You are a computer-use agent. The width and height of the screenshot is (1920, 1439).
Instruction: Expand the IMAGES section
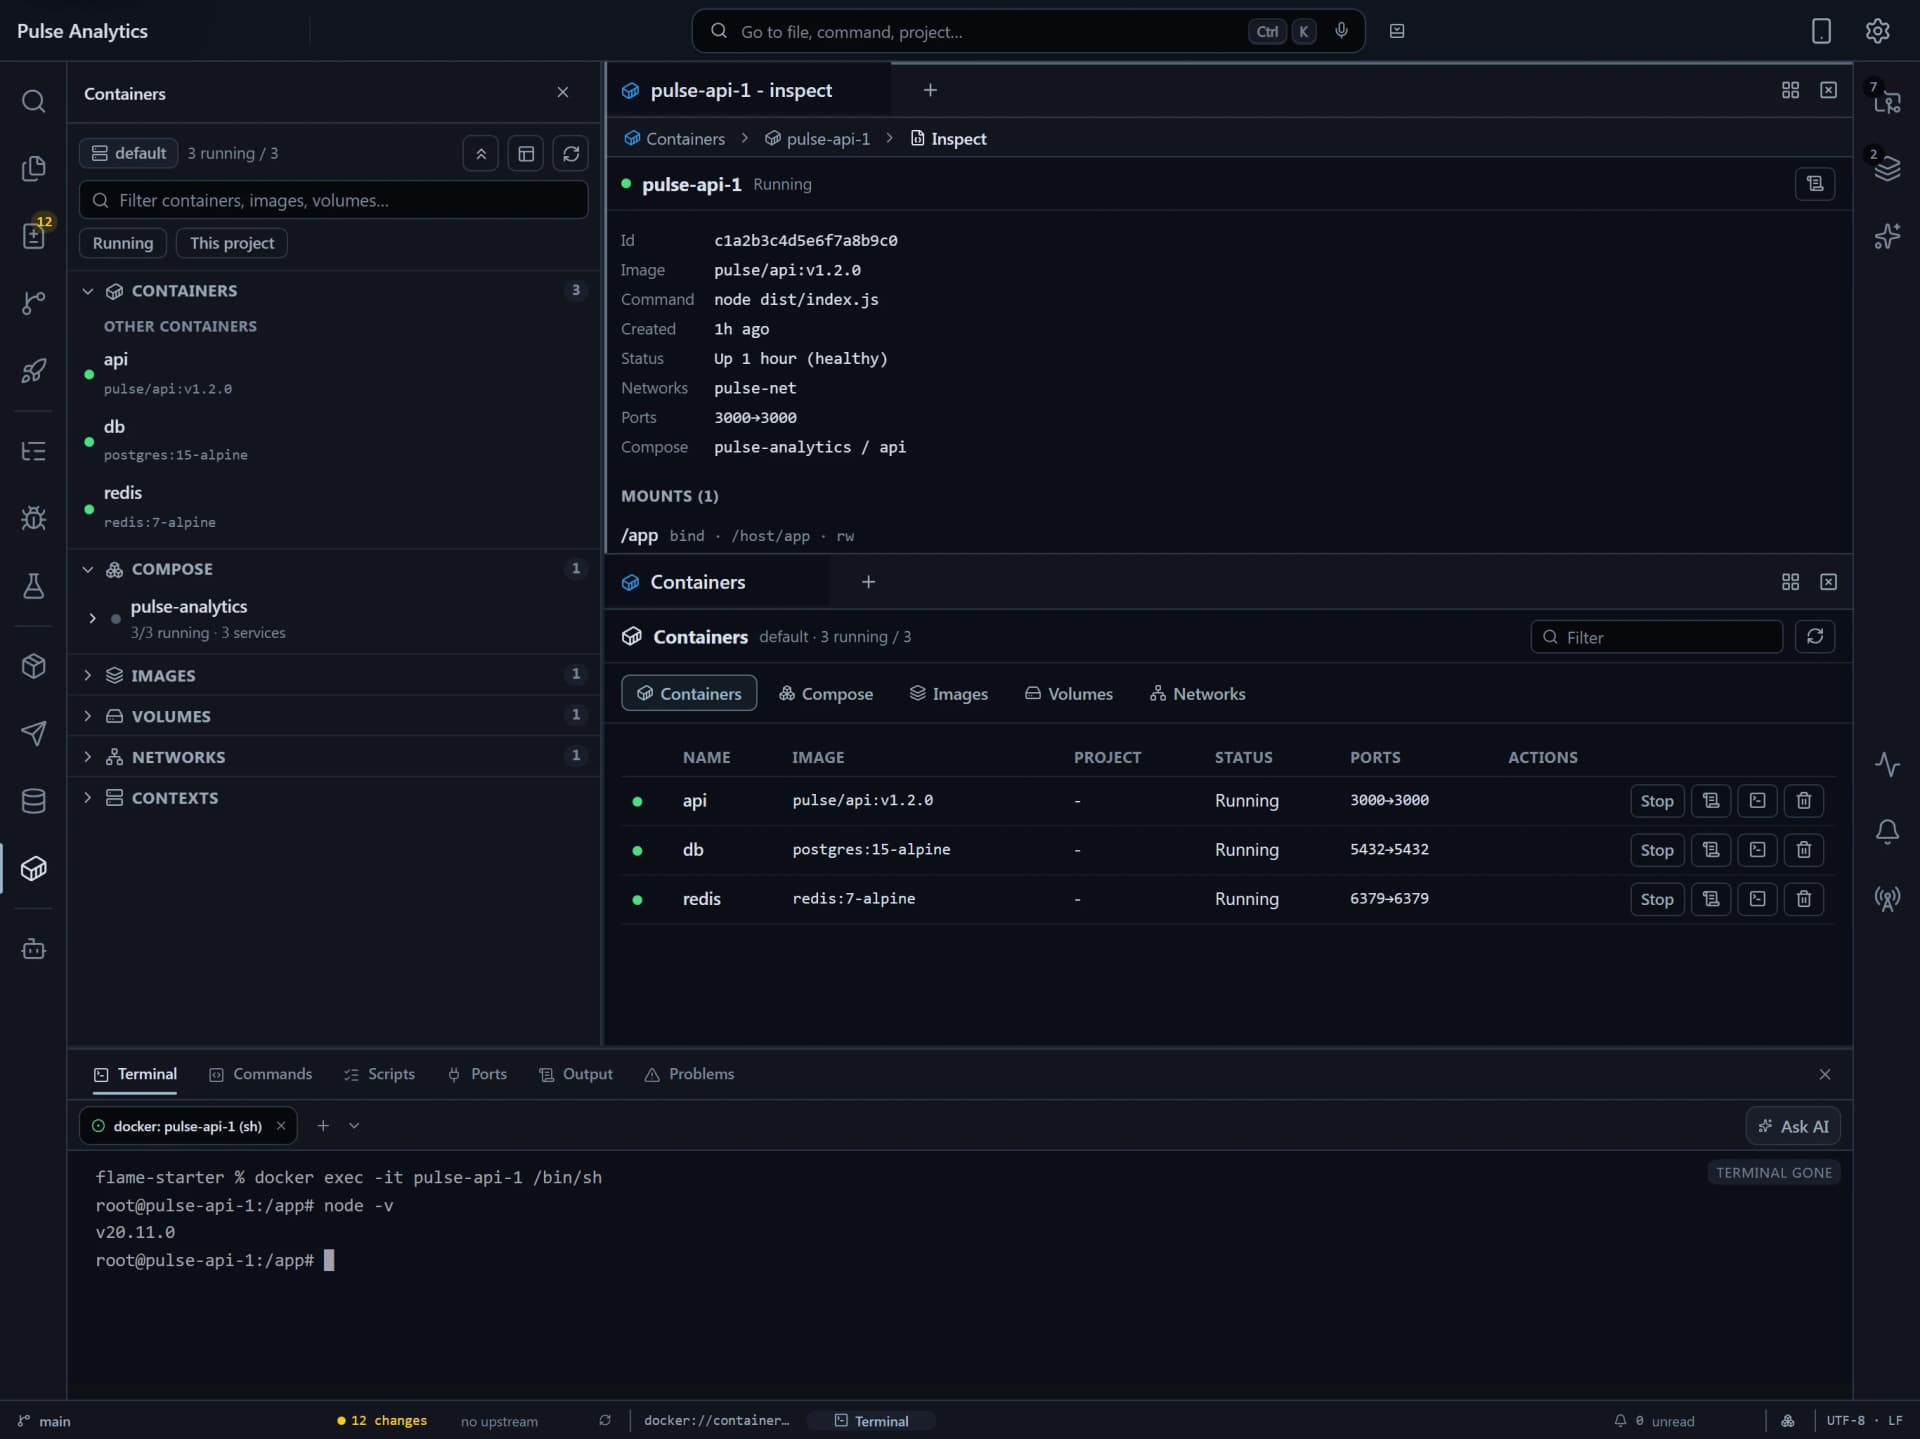88,676
